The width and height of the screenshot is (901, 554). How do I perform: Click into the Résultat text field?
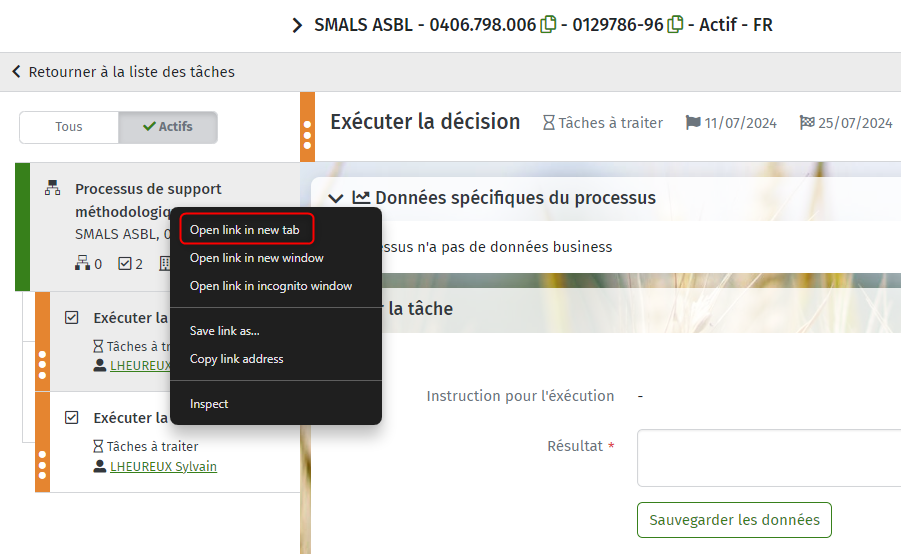[769, 457]
